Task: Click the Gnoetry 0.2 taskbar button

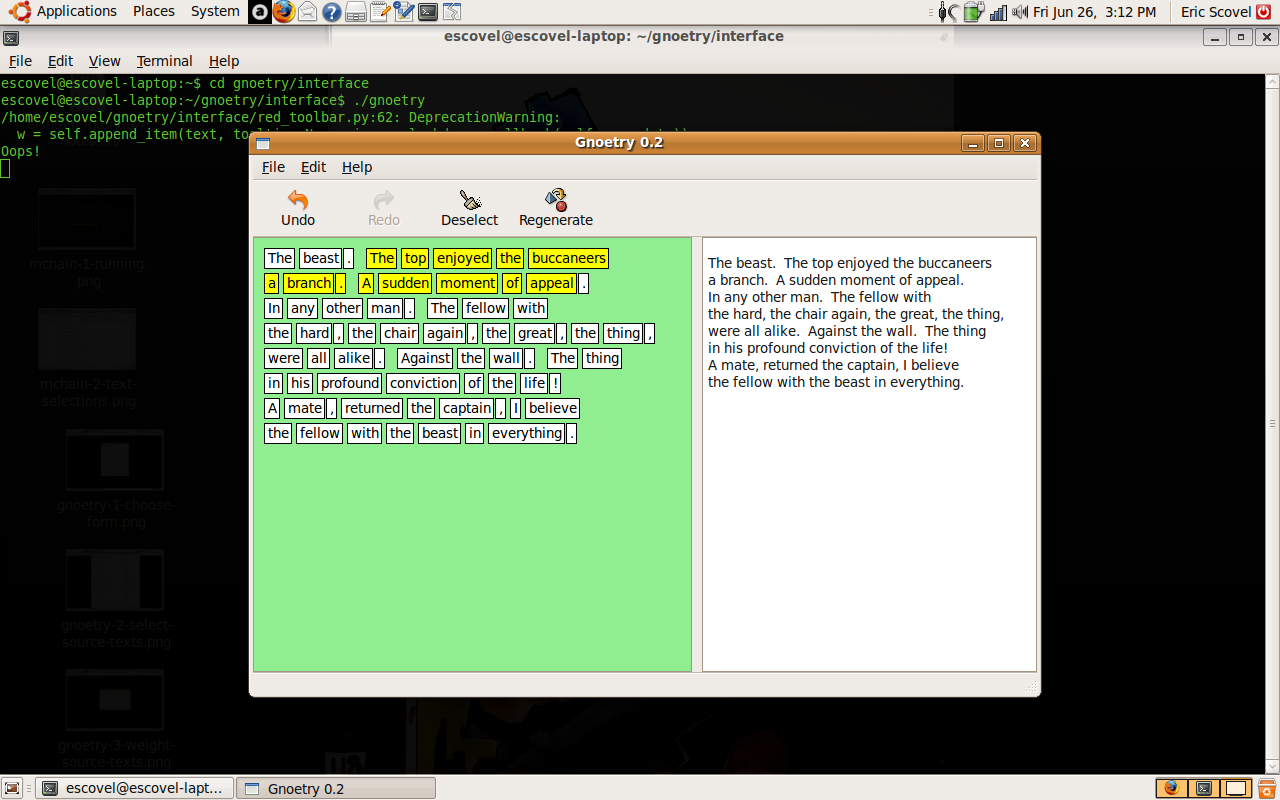Action: (336, 788)
